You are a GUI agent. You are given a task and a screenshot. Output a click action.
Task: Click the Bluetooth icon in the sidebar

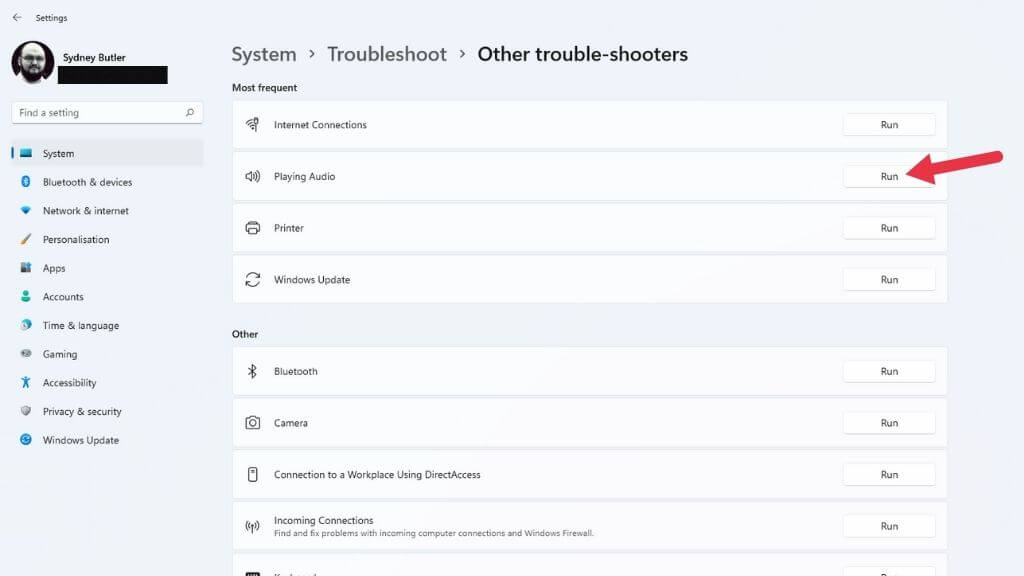click(26, 182)
